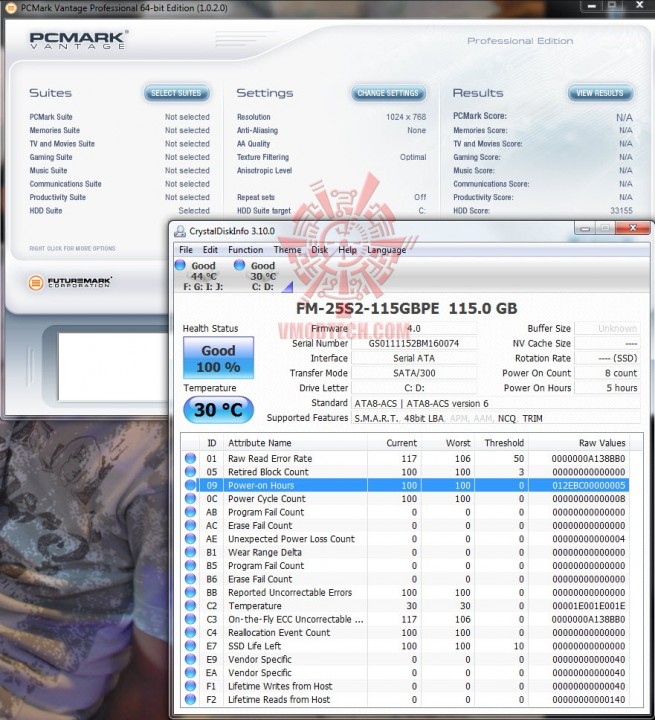Click the Select Suites button in PCMark Vantage
This screenshot has width=655, height=720.
[x=176, y=93]
